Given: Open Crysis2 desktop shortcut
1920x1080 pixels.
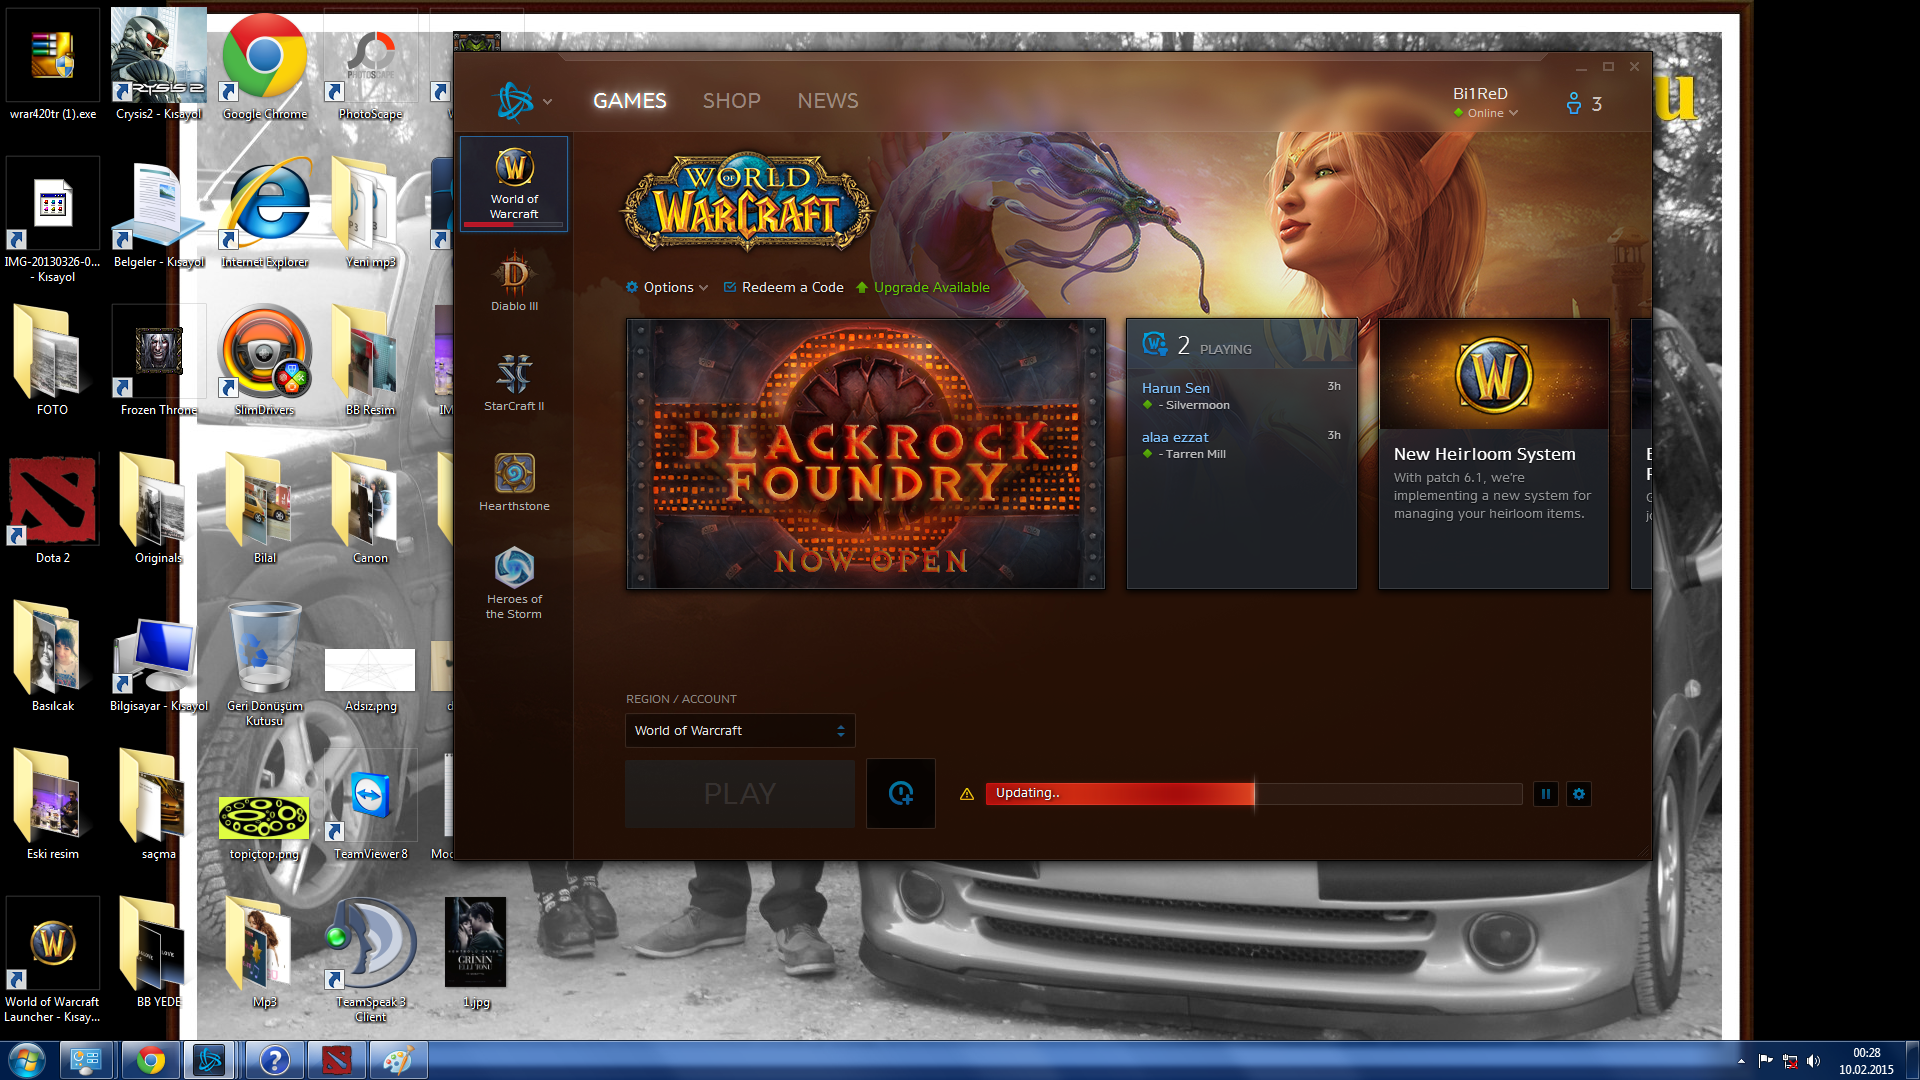Looking at the screenshot, I should pyautogui.click(x=159, y=66).
